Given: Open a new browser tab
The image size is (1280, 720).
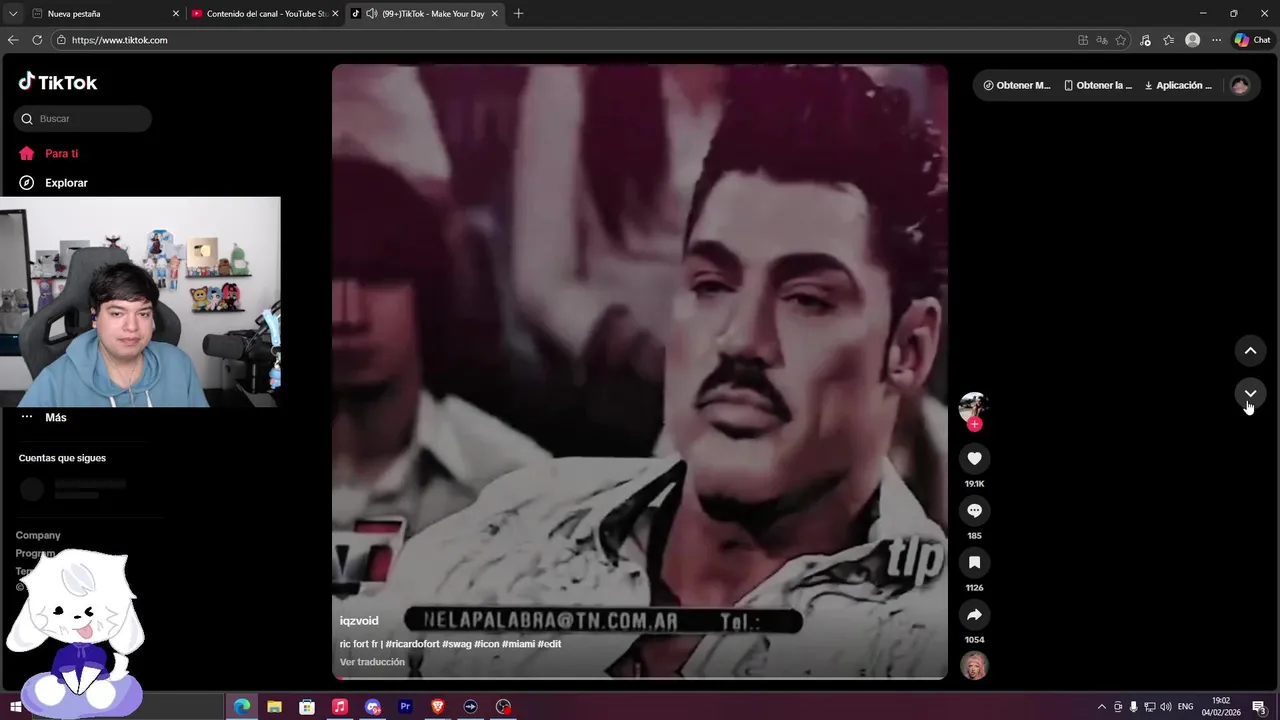Looking at the screenshot, I should (x=518, y=14).
